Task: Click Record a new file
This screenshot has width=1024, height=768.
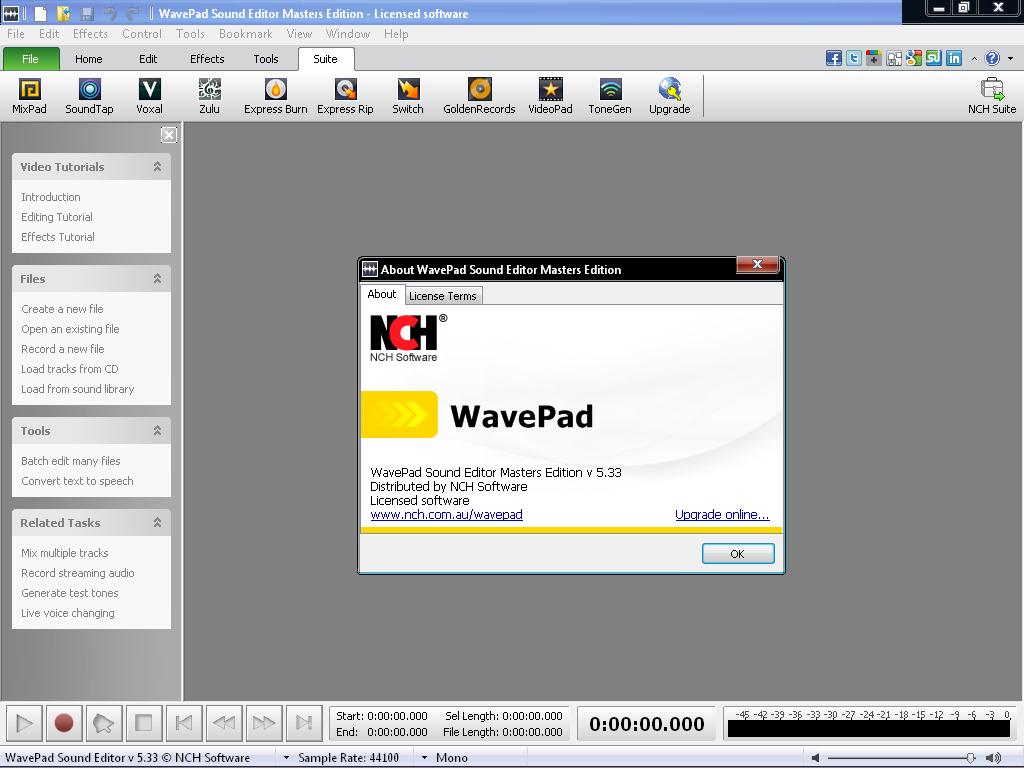Action: click(x=63, y=349)
